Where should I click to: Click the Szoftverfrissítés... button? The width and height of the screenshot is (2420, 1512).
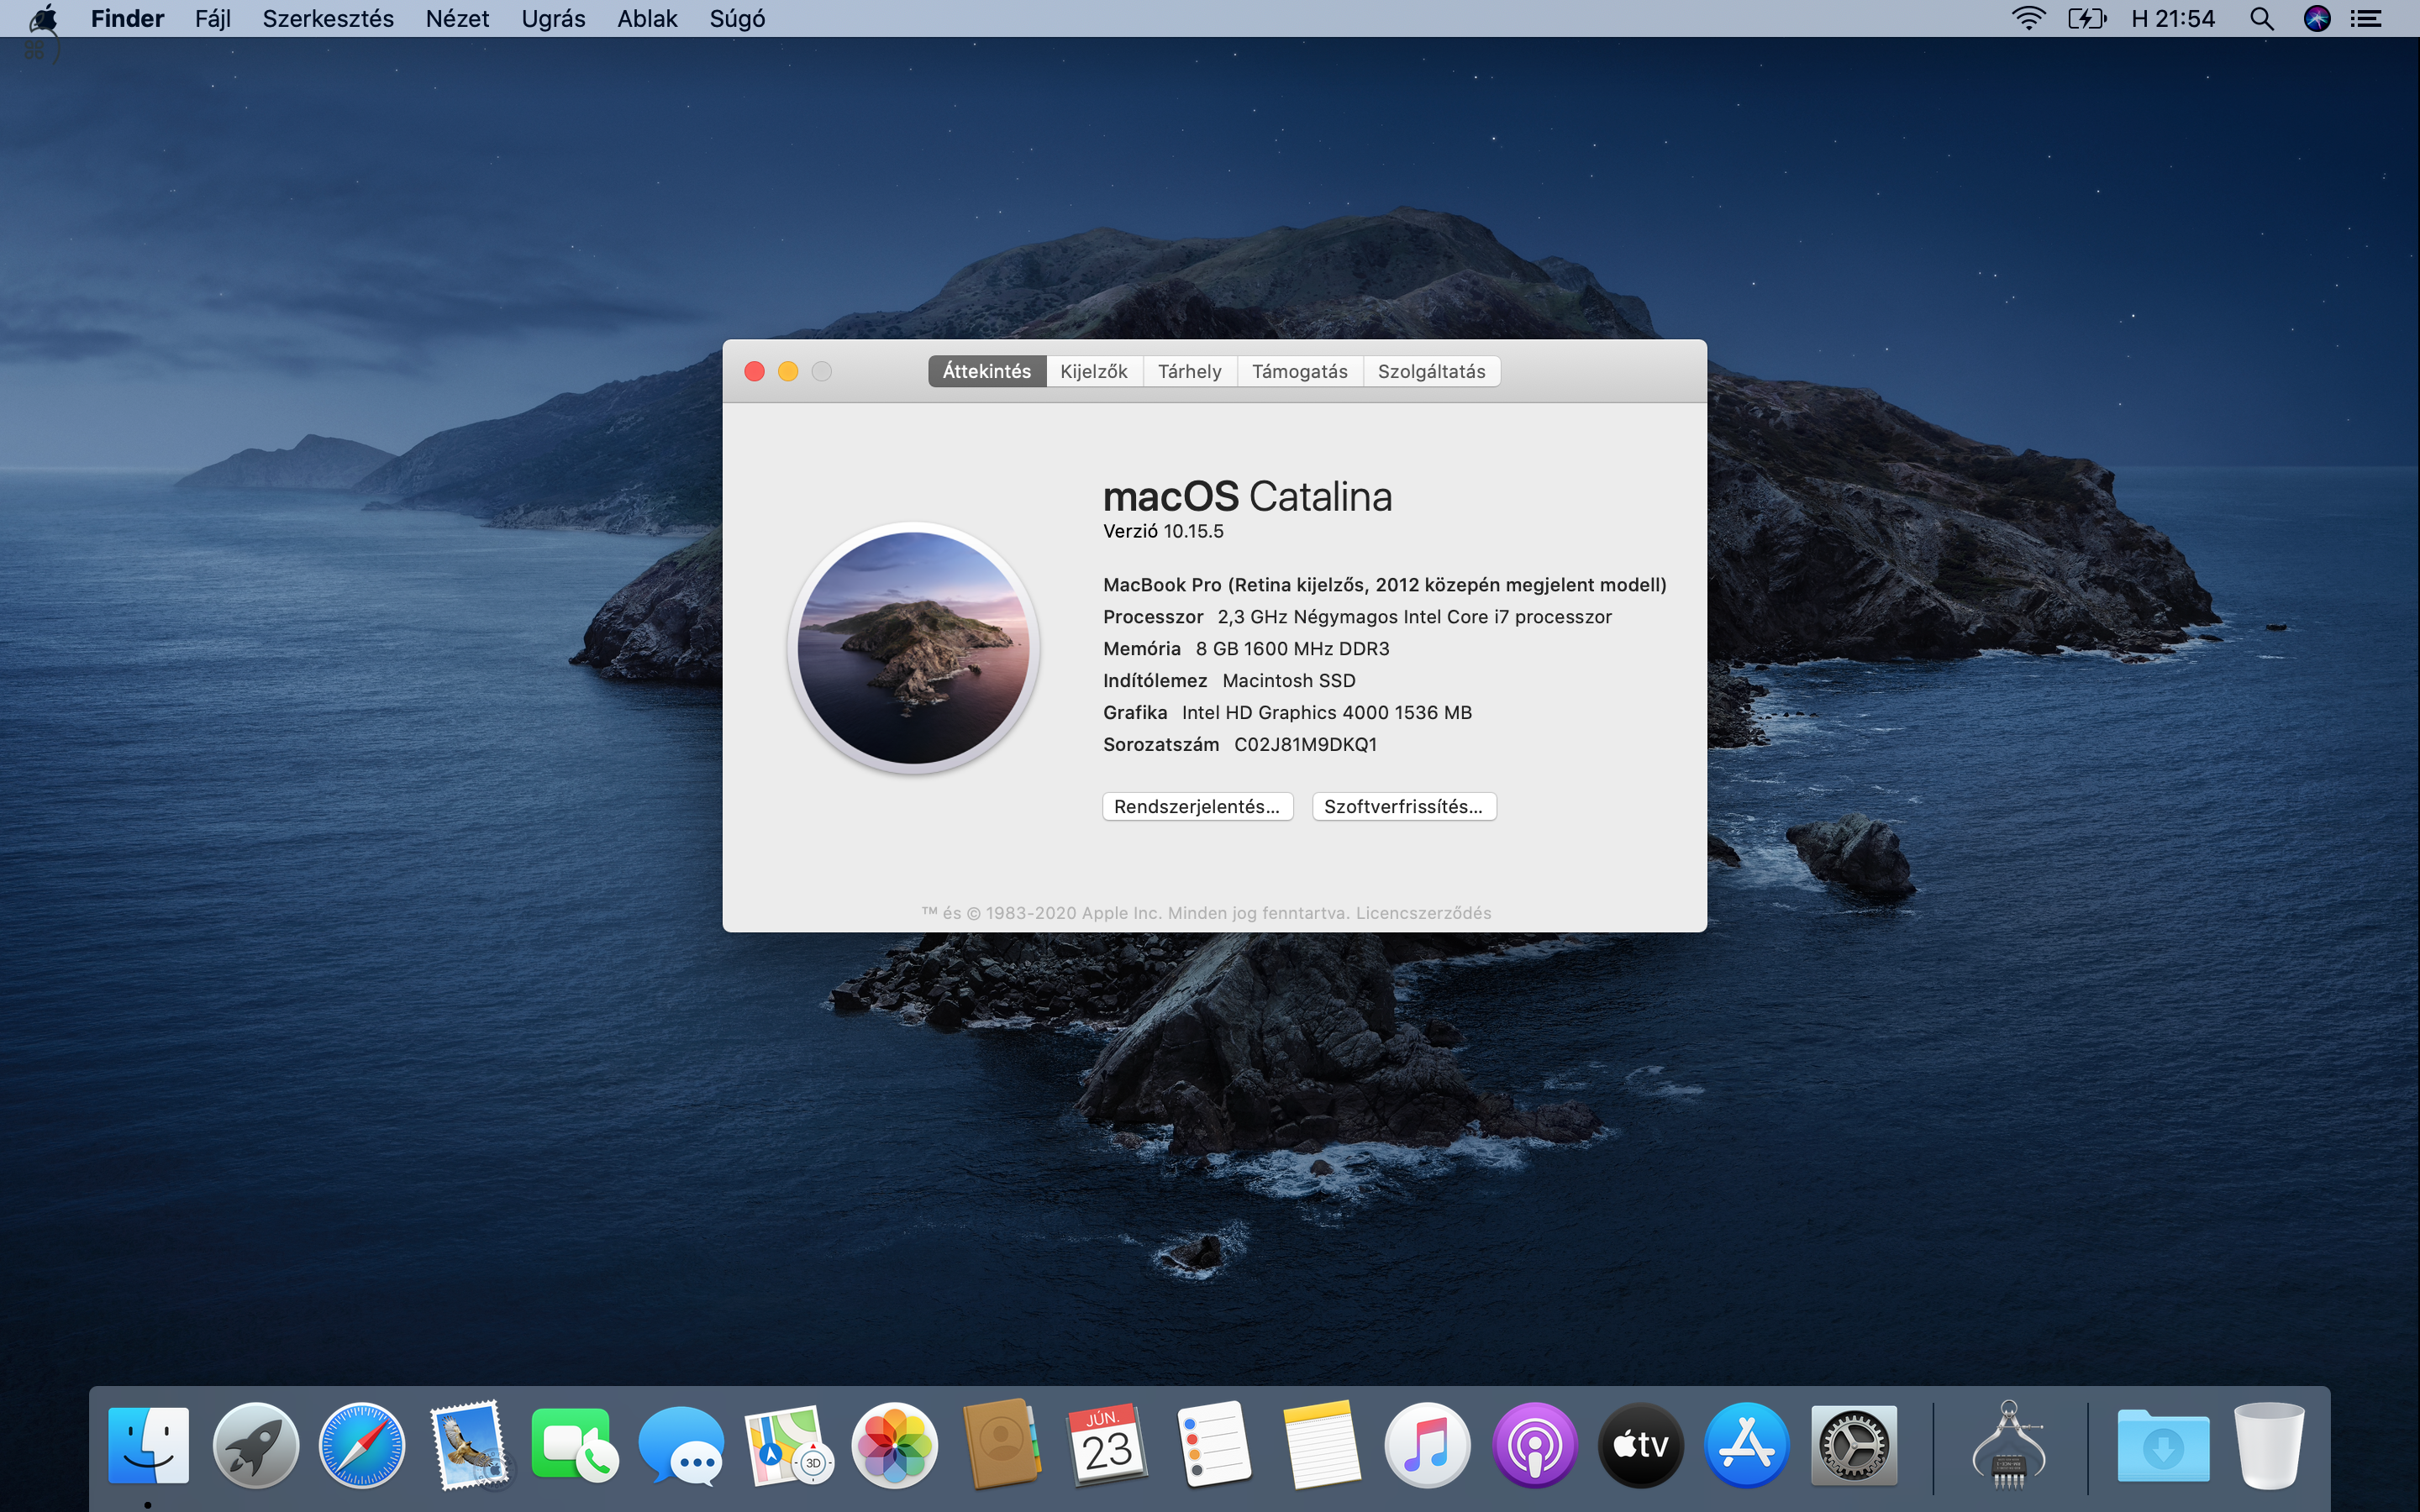pyautogui.click(x=1404, y=806)
